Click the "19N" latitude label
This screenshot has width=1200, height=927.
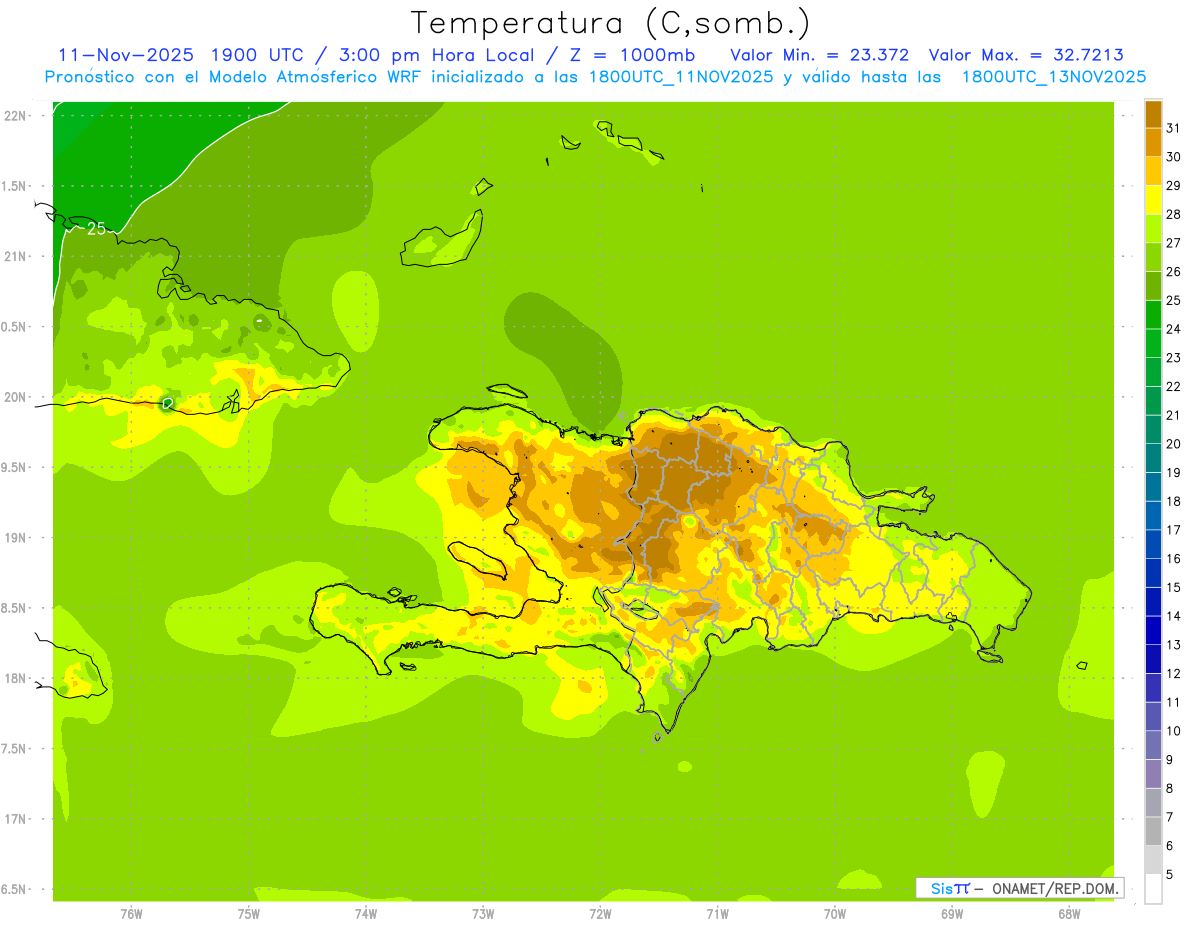(x=15, y=538)
